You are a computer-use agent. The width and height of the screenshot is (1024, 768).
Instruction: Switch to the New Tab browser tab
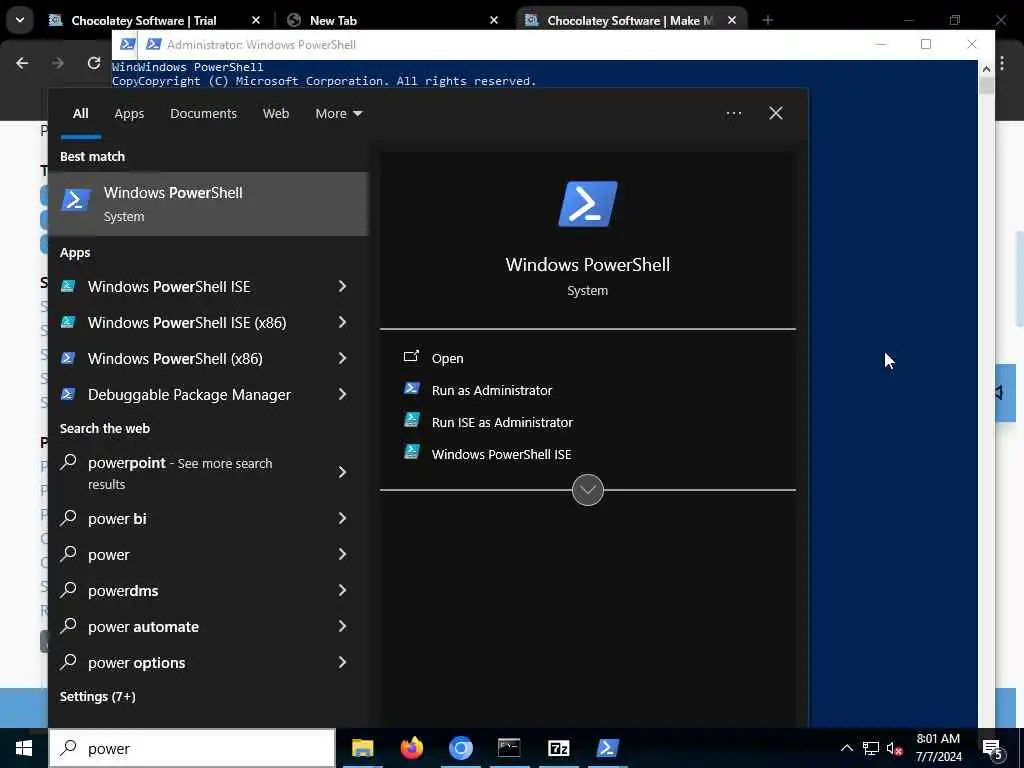(x=333, y=21)
